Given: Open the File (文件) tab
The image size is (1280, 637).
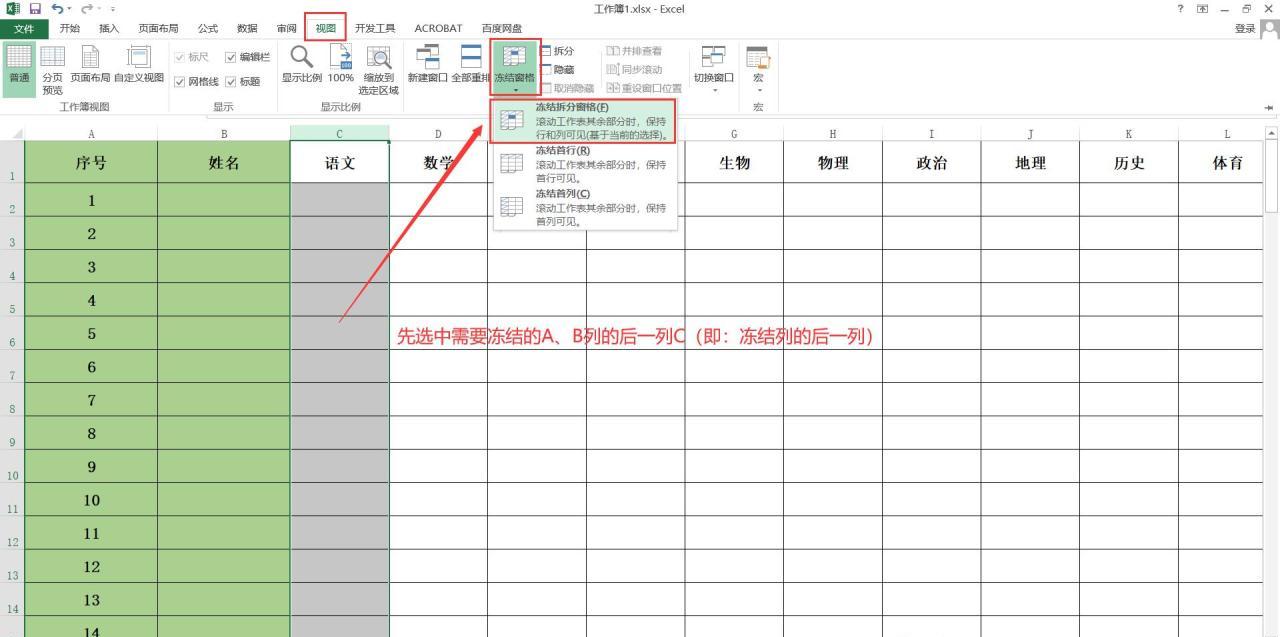Looking at the screenshot, I should [x=24, y=28].
